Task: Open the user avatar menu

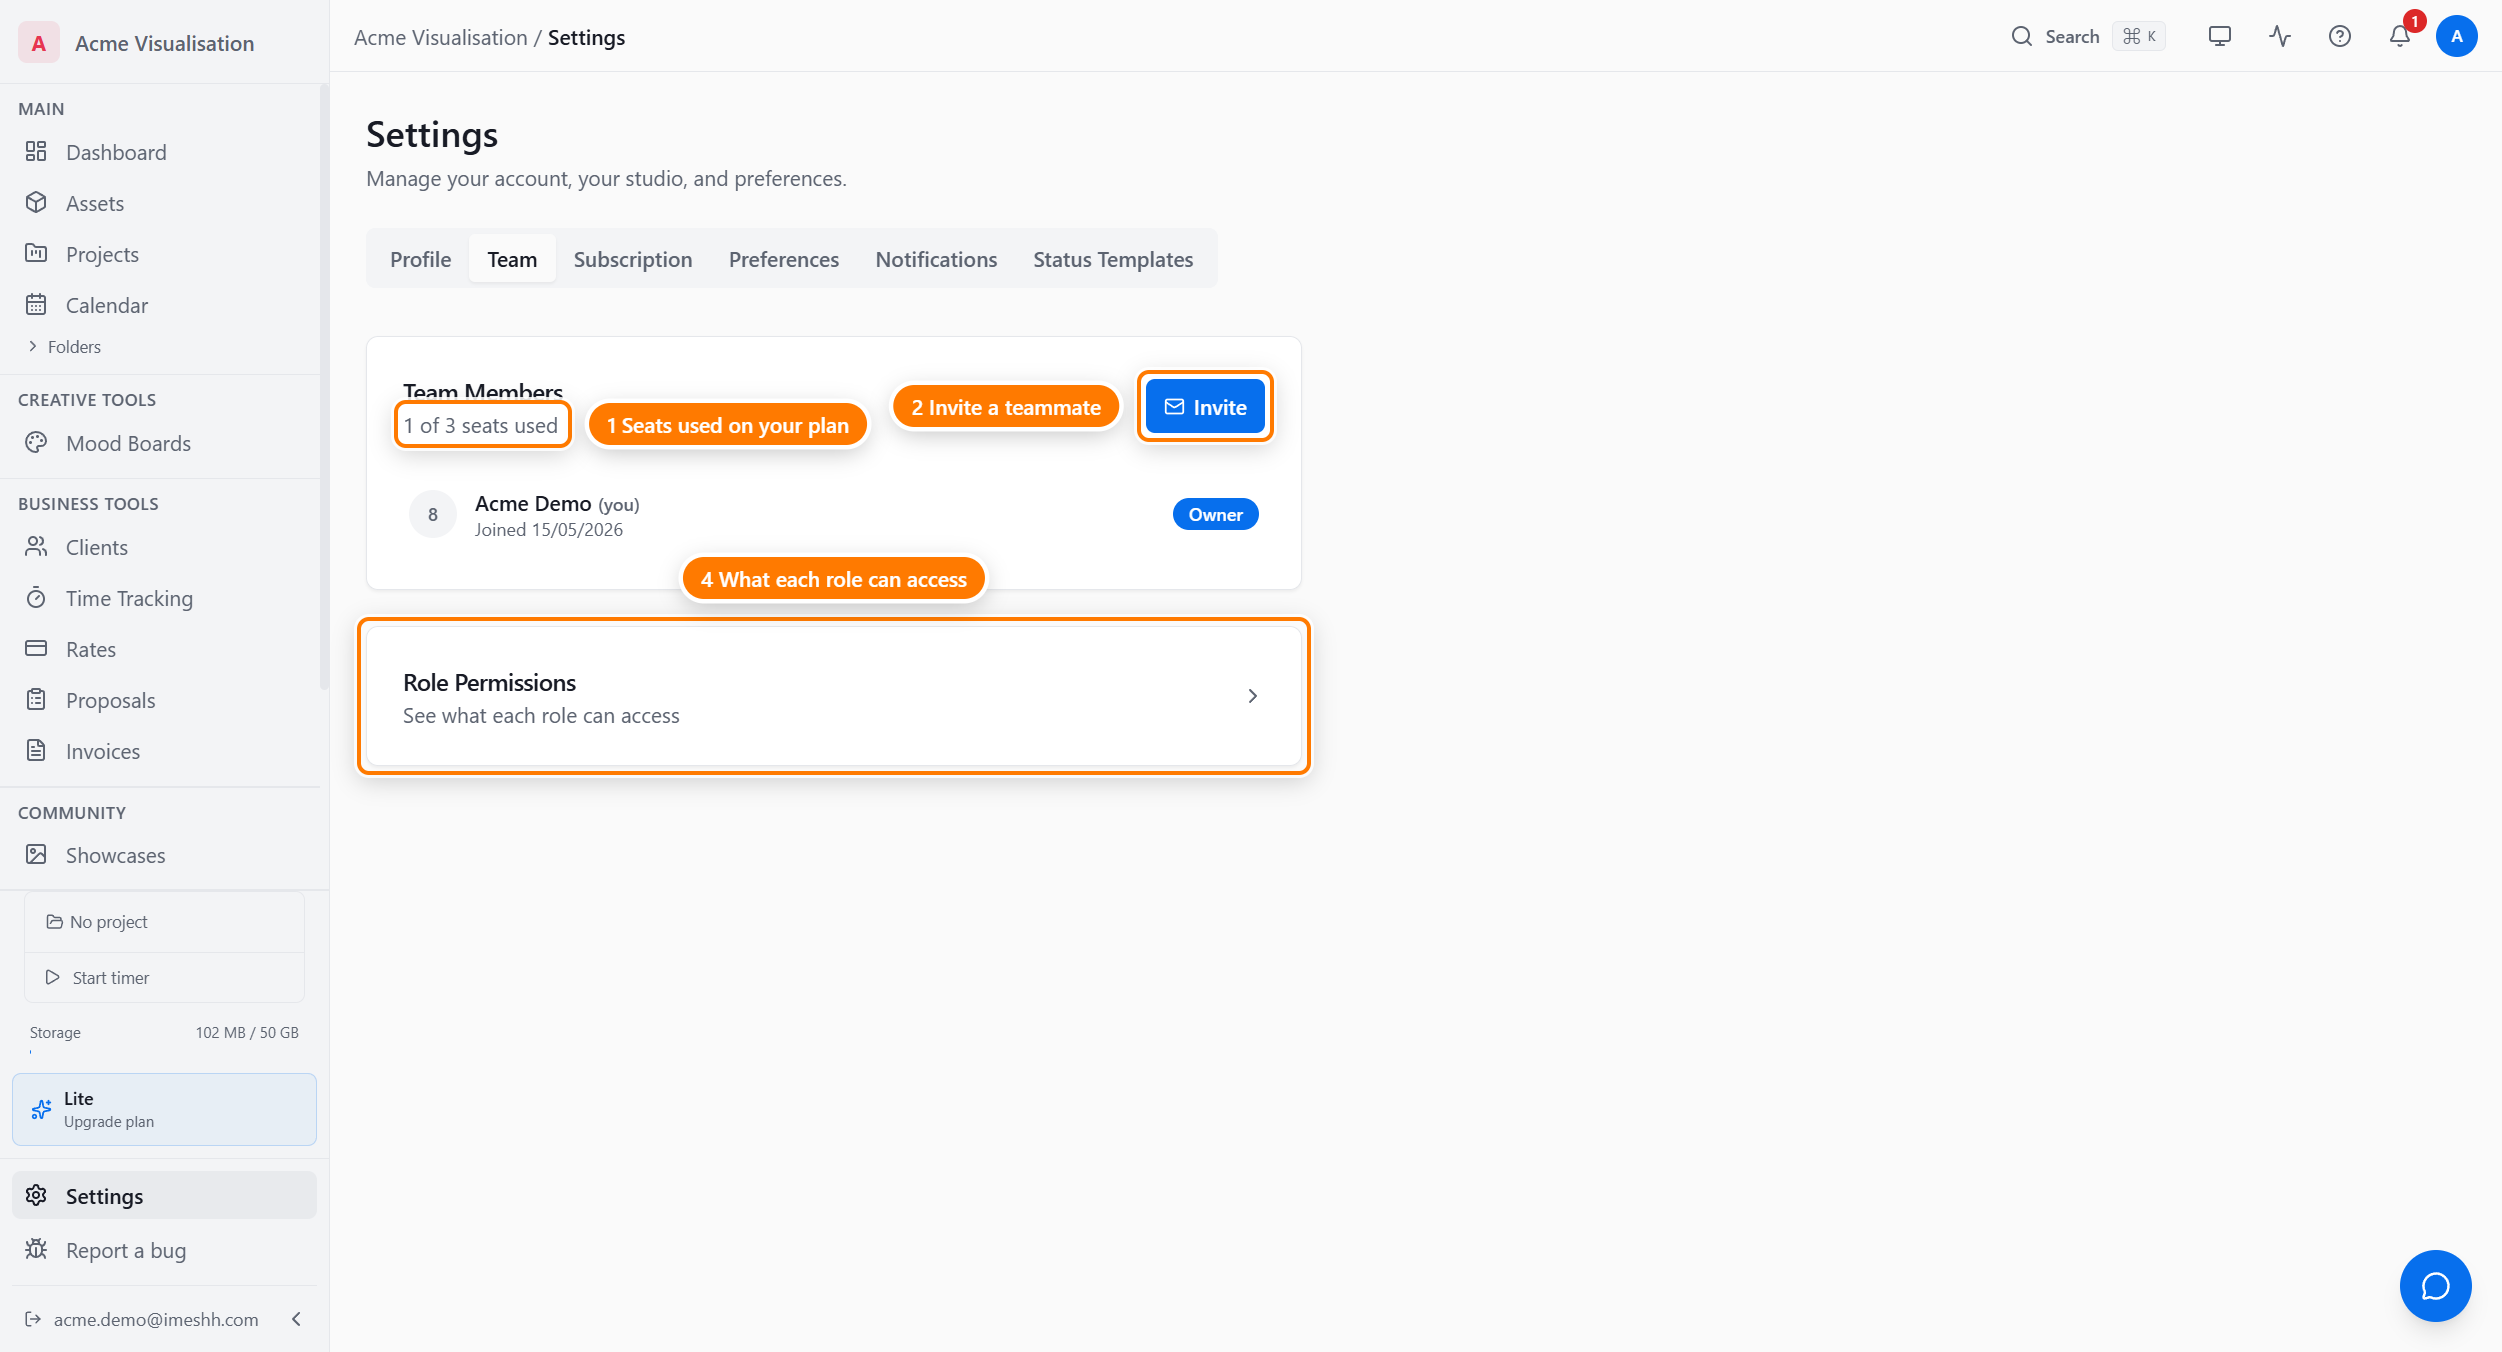Action: [x=2457, y=36]
